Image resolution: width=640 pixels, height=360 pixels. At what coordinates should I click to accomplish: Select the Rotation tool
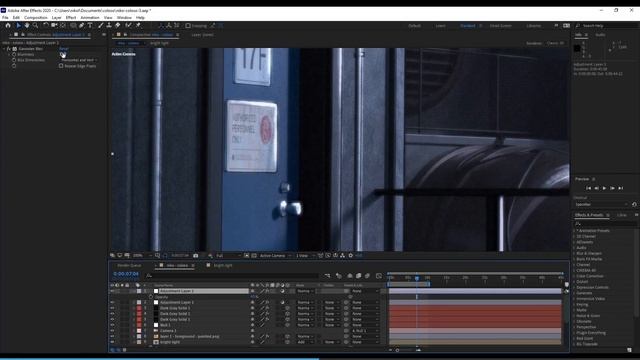click(x=46, y=25)
